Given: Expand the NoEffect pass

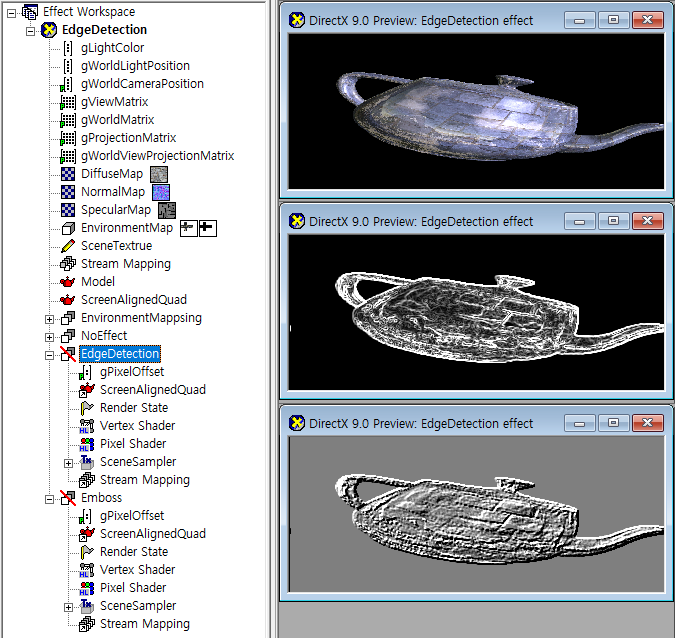Looking at the screenshot, I should pos(50,338).
